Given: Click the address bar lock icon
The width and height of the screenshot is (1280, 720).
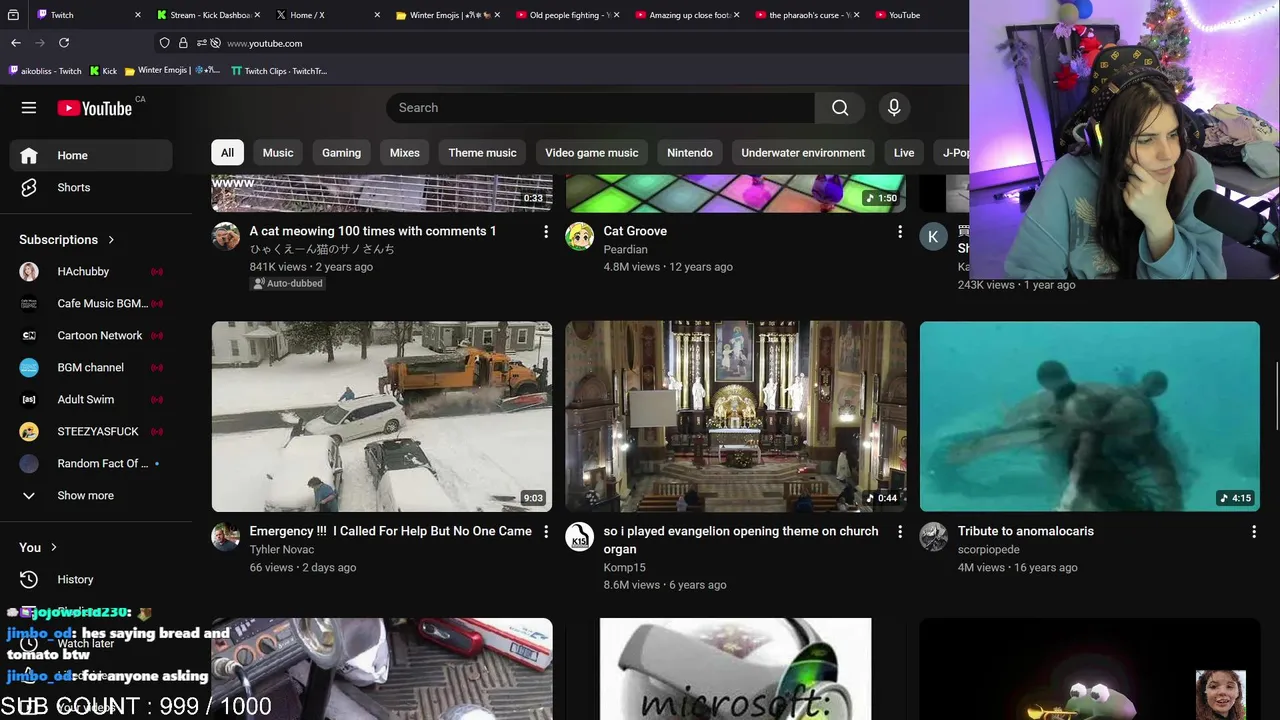Looking at the screenshot, I should click(183, 43).
